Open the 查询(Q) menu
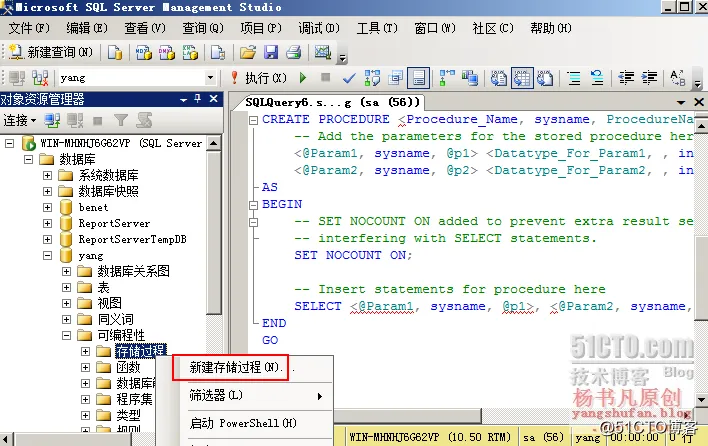The width and height of the screenshot is (708, 446). (x=203, y=28)
